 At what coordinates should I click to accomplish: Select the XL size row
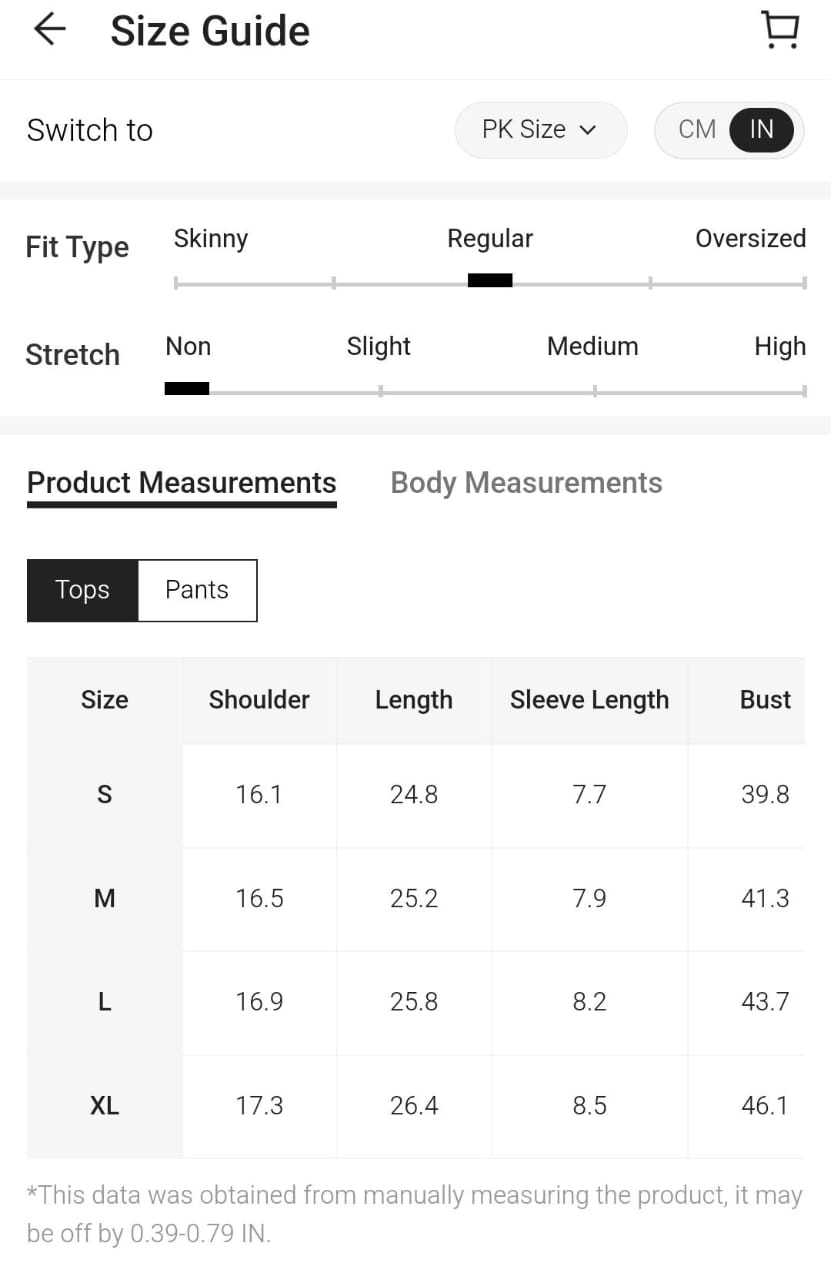pos(104,1106)
